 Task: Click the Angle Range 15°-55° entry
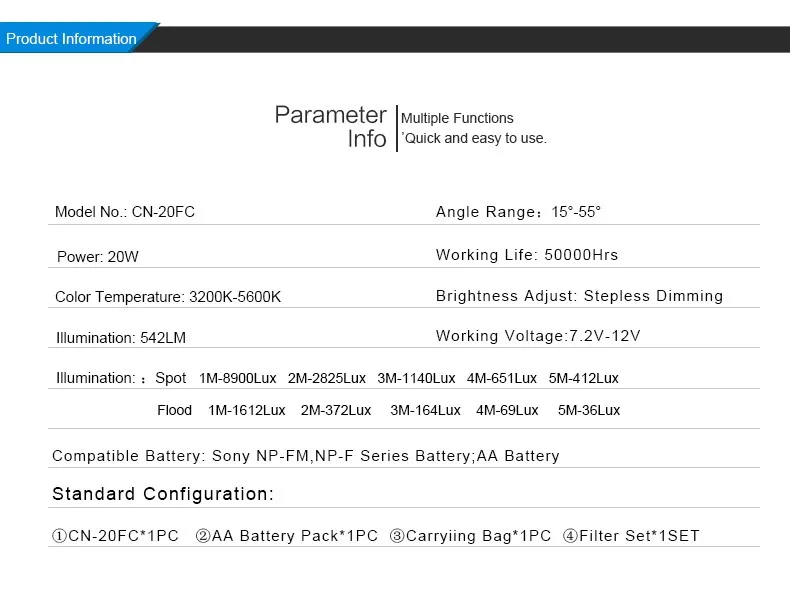[x=518, y=212]
